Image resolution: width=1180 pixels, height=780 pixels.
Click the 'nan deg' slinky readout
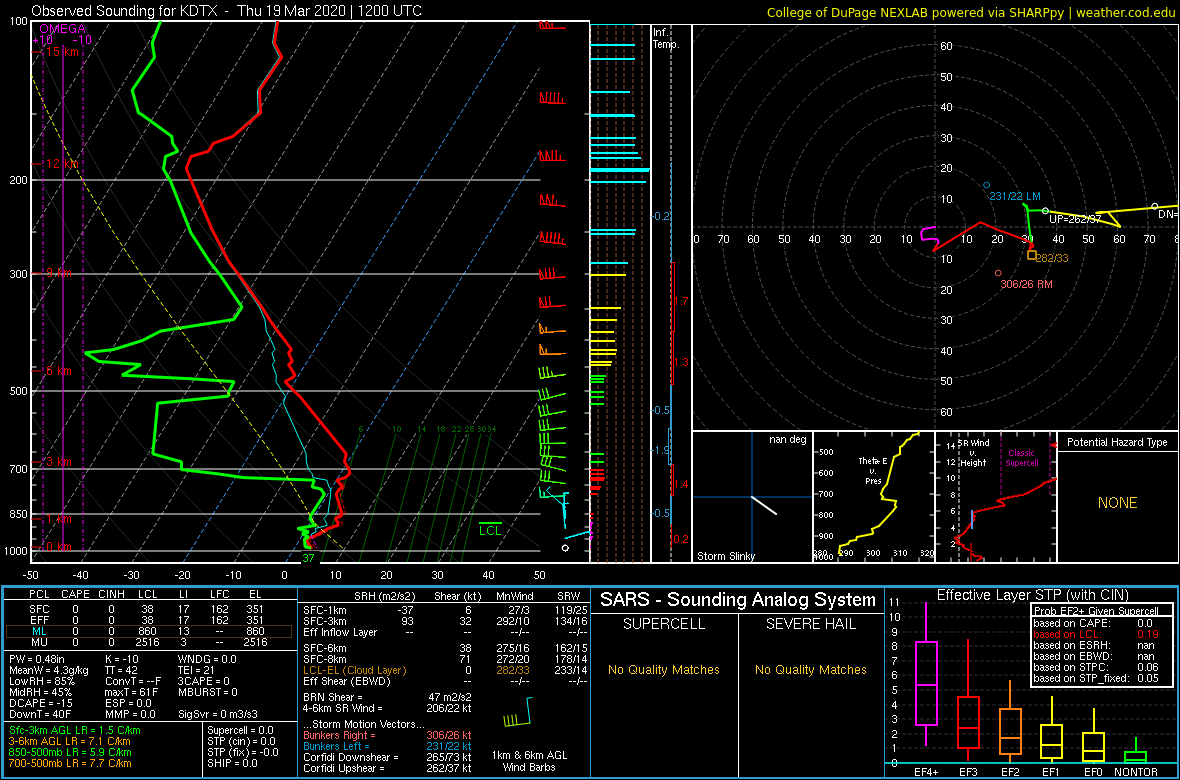coord(787,440)
